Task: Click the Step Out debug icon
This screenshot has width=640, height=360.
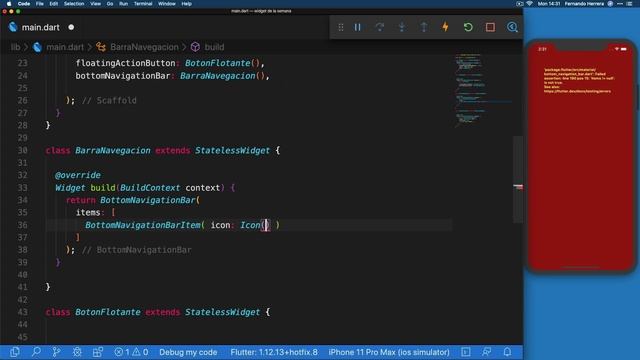Action: [424, 27]
